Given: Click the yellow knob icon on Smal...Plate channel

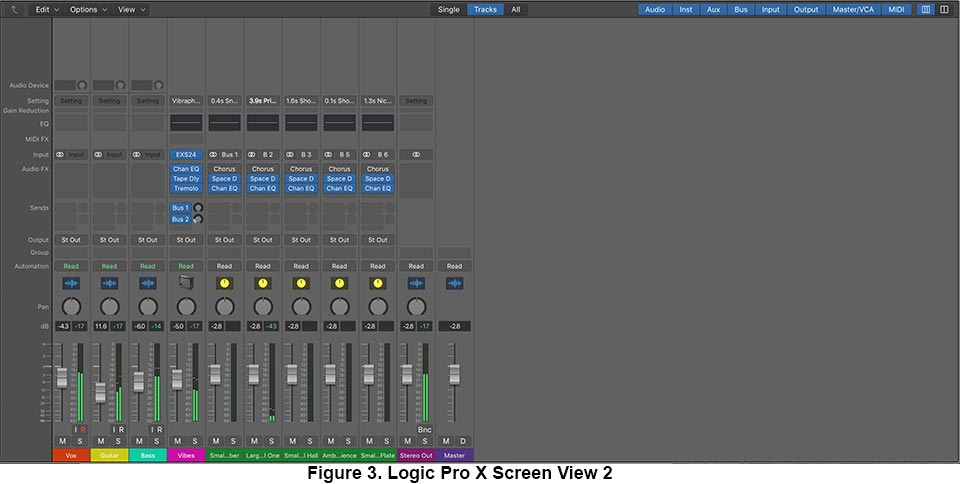Looking at the screenshot, I should click(378, 283).
